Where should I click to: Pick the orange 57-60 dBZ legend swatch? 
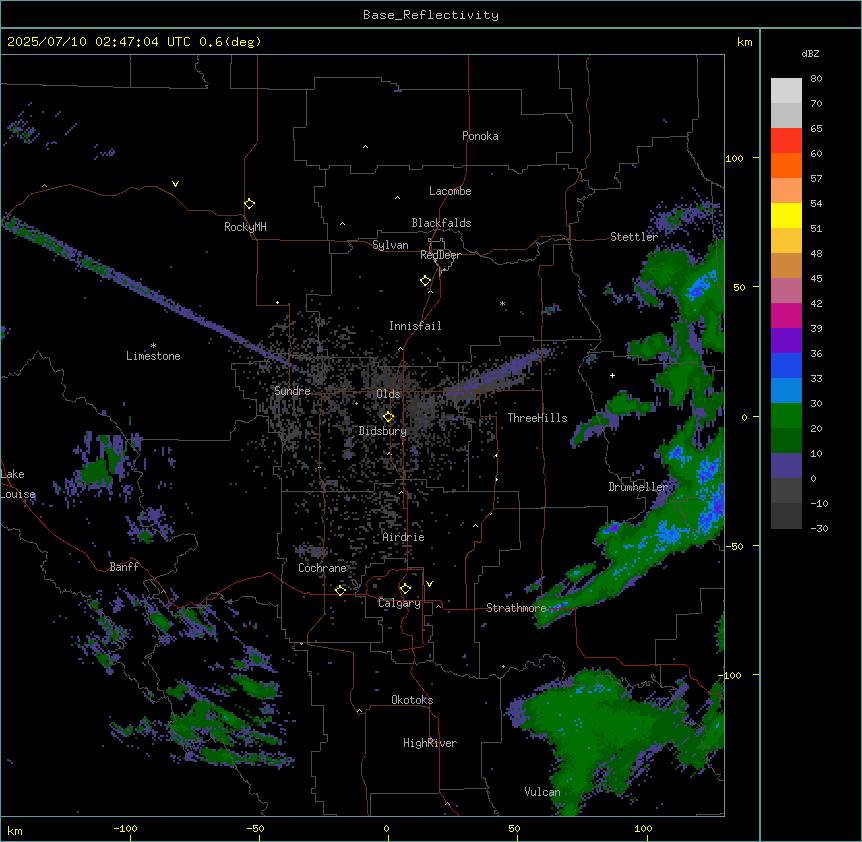786,165
